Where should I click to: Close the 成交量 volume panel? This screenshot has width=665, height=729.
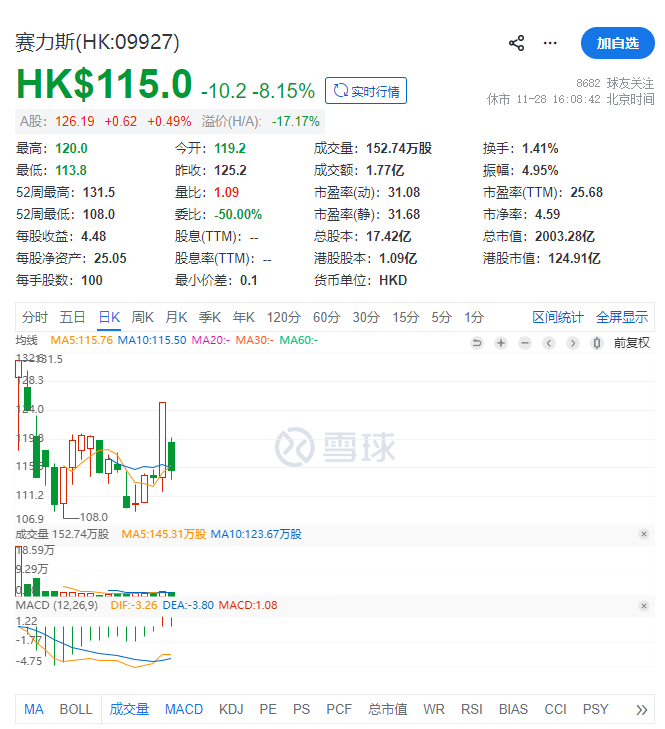pyautogui.click(x=644, y=535)
